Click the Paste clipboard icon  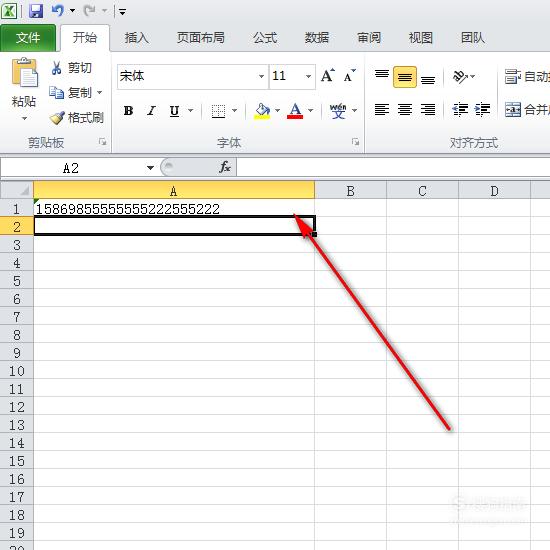[x=24, y=73]
